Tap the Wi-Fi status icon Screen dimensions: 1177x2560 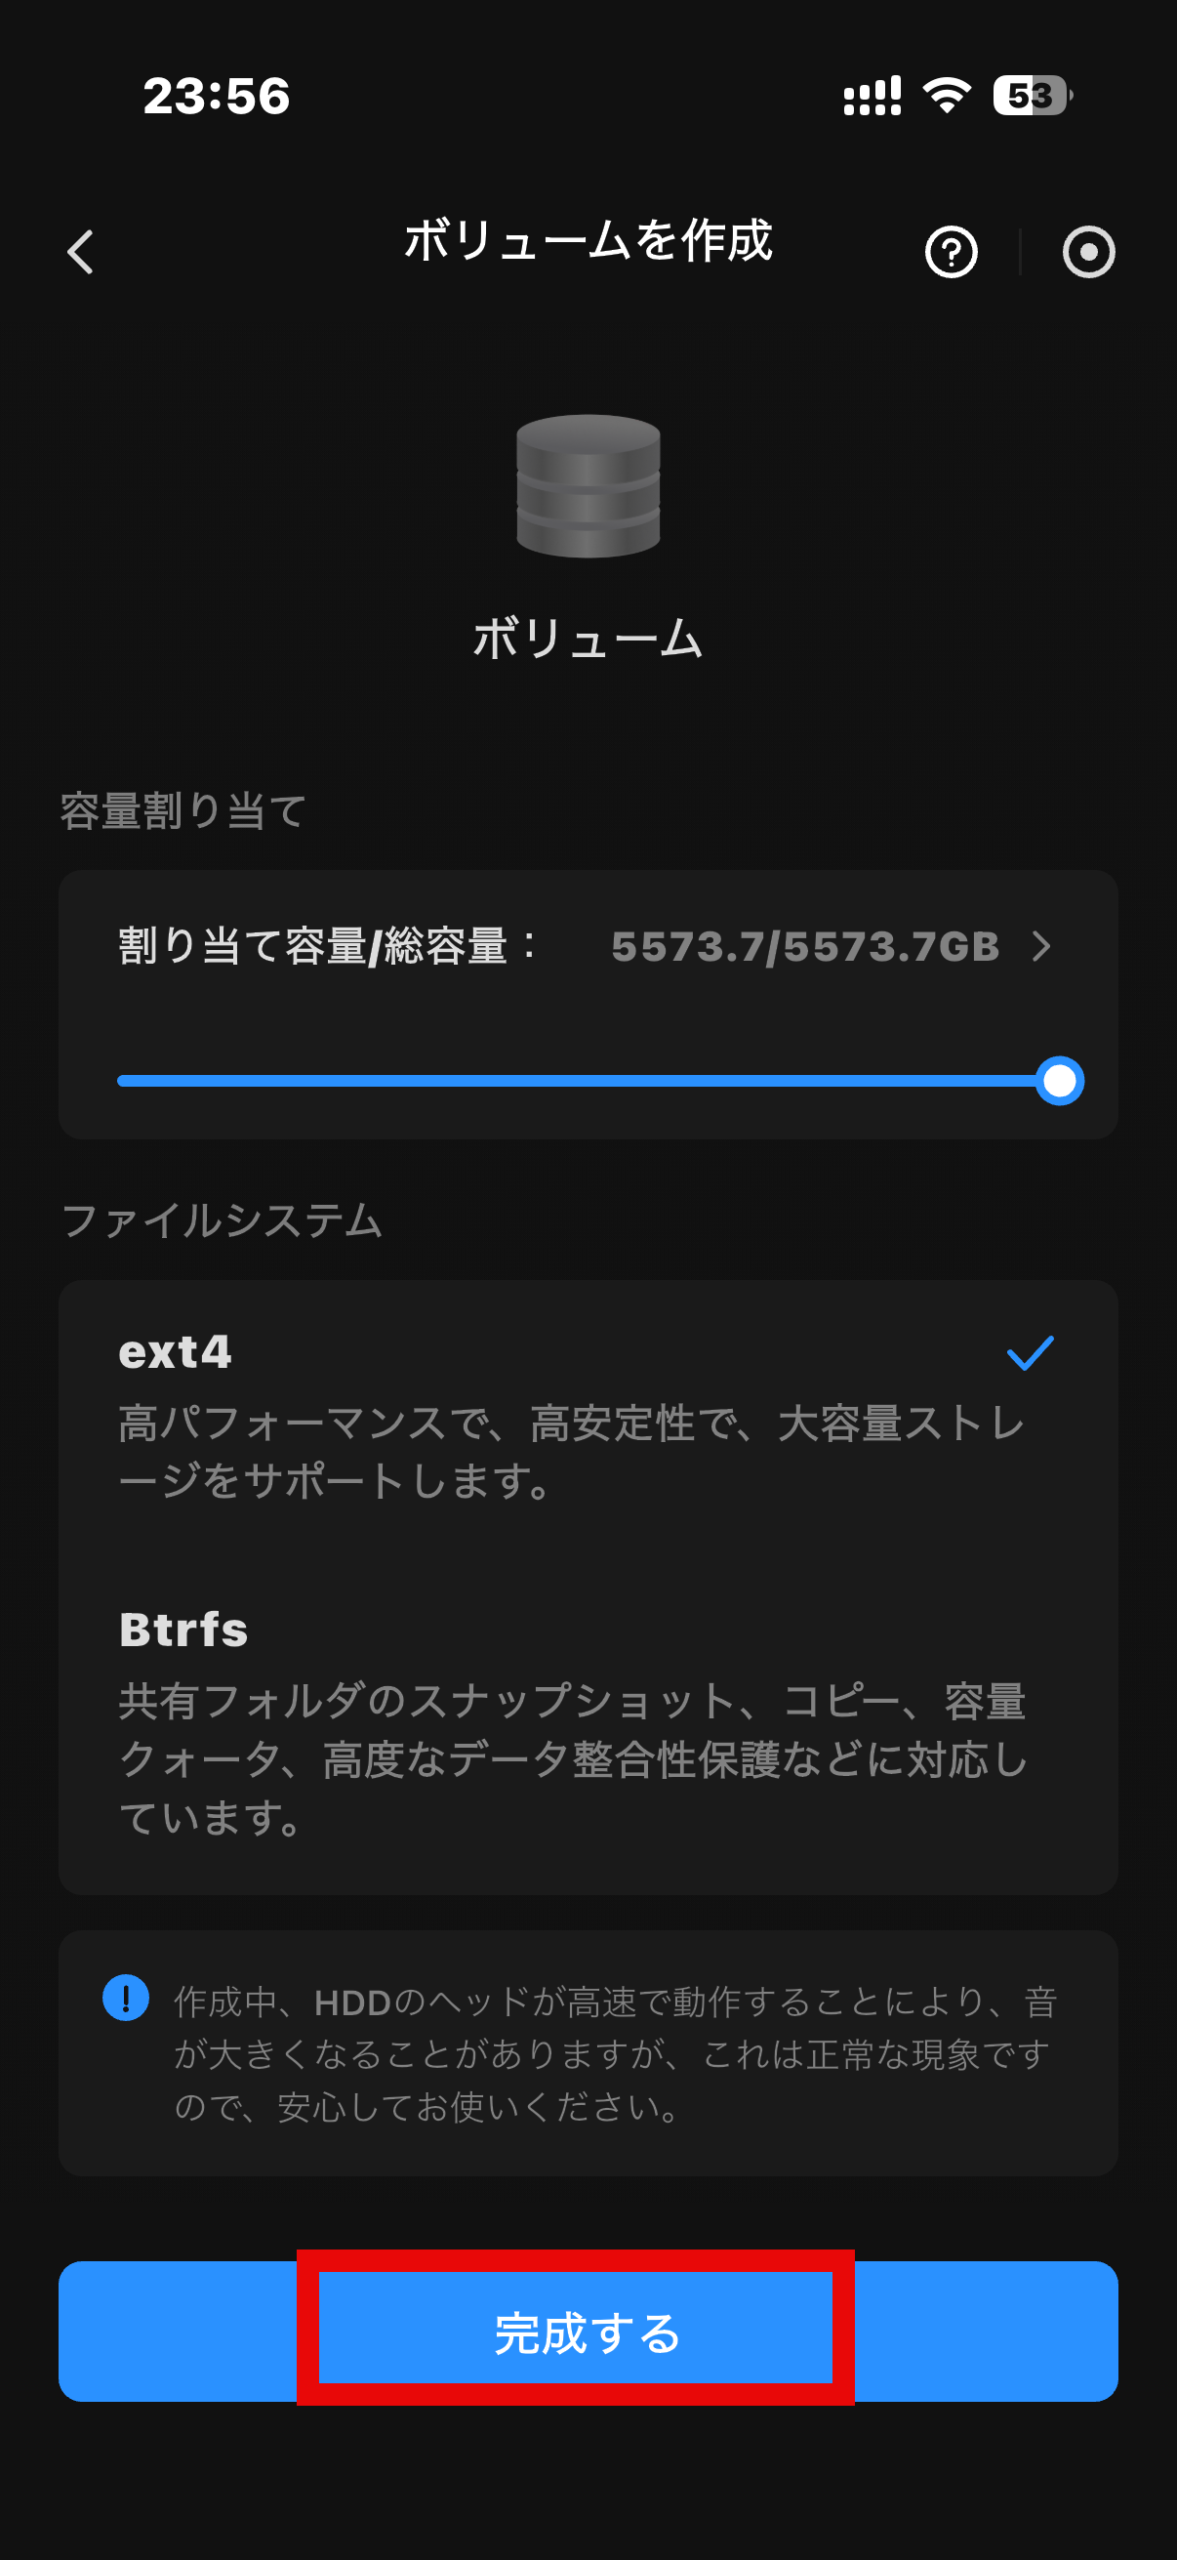click(x=946, y=96)
